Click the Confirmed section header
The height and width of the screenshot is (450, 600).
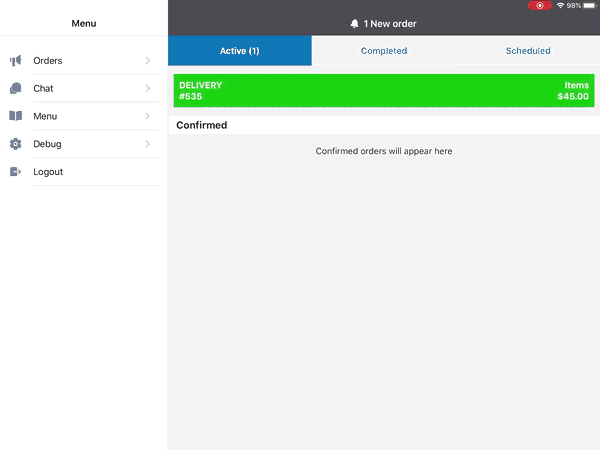point(384,125)
